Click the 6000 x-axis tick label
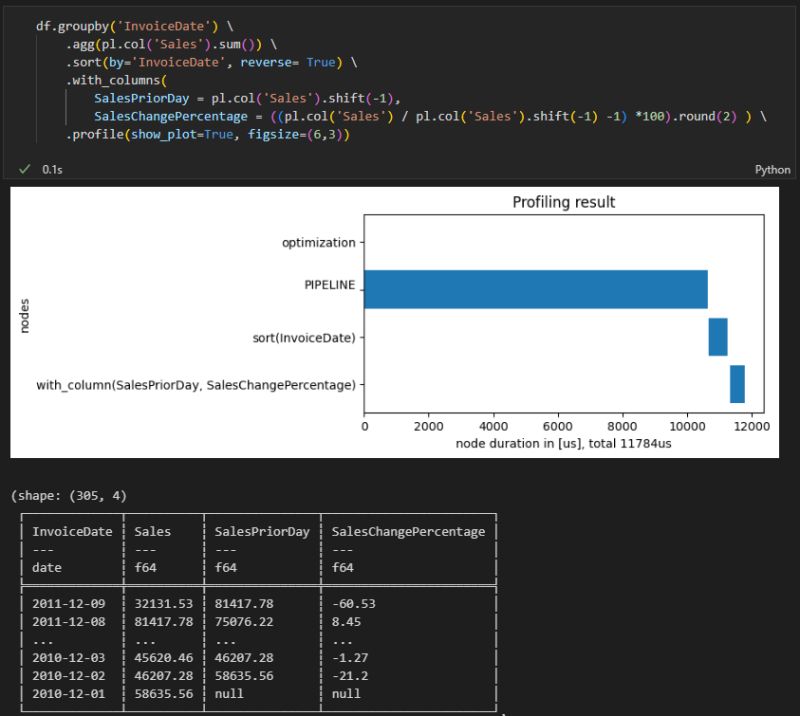800x716 pixels. [558, 426]
